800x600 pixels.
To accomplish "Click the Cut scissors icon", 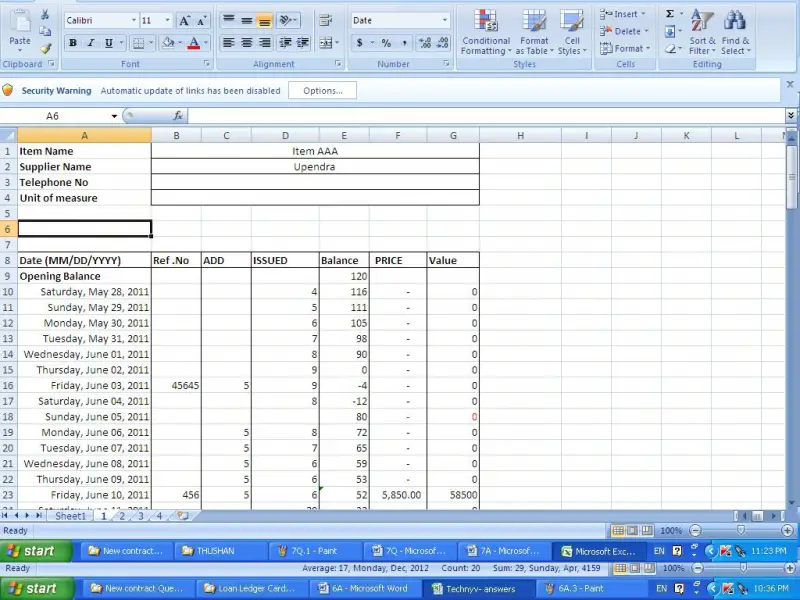I will point(45,14).
